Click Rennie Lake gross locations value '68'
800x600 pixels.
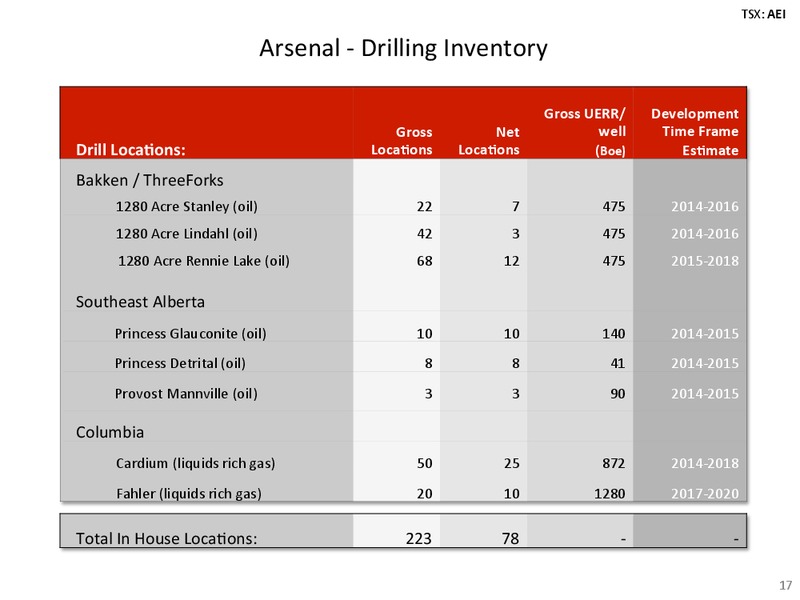[424, 261]
